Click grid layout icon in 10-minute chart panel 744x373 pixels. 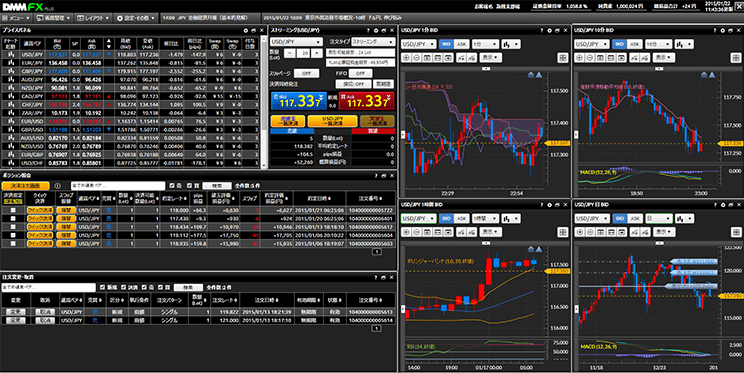[x=735, y=58]
